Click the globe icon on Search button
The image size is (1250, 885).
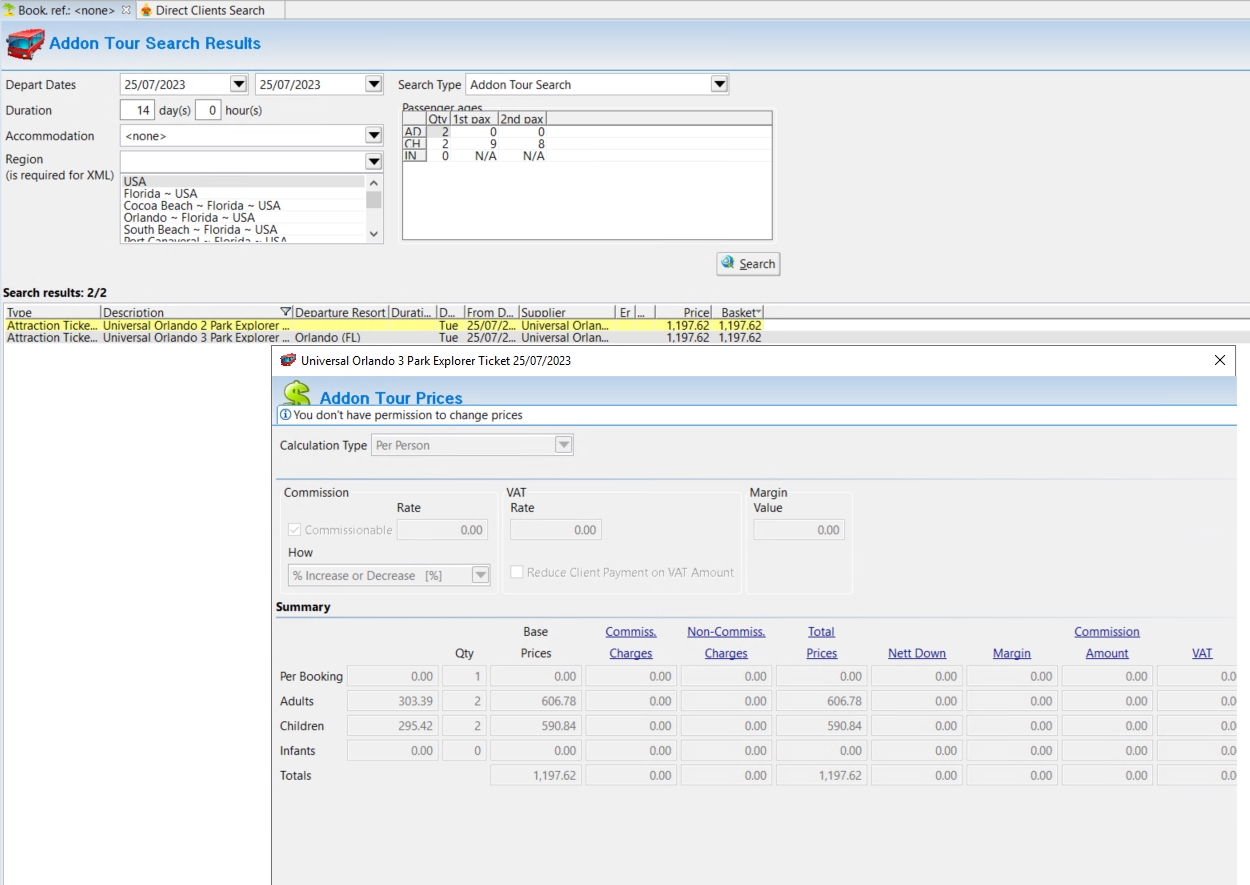pyautogui.click(x=728, y=263)
